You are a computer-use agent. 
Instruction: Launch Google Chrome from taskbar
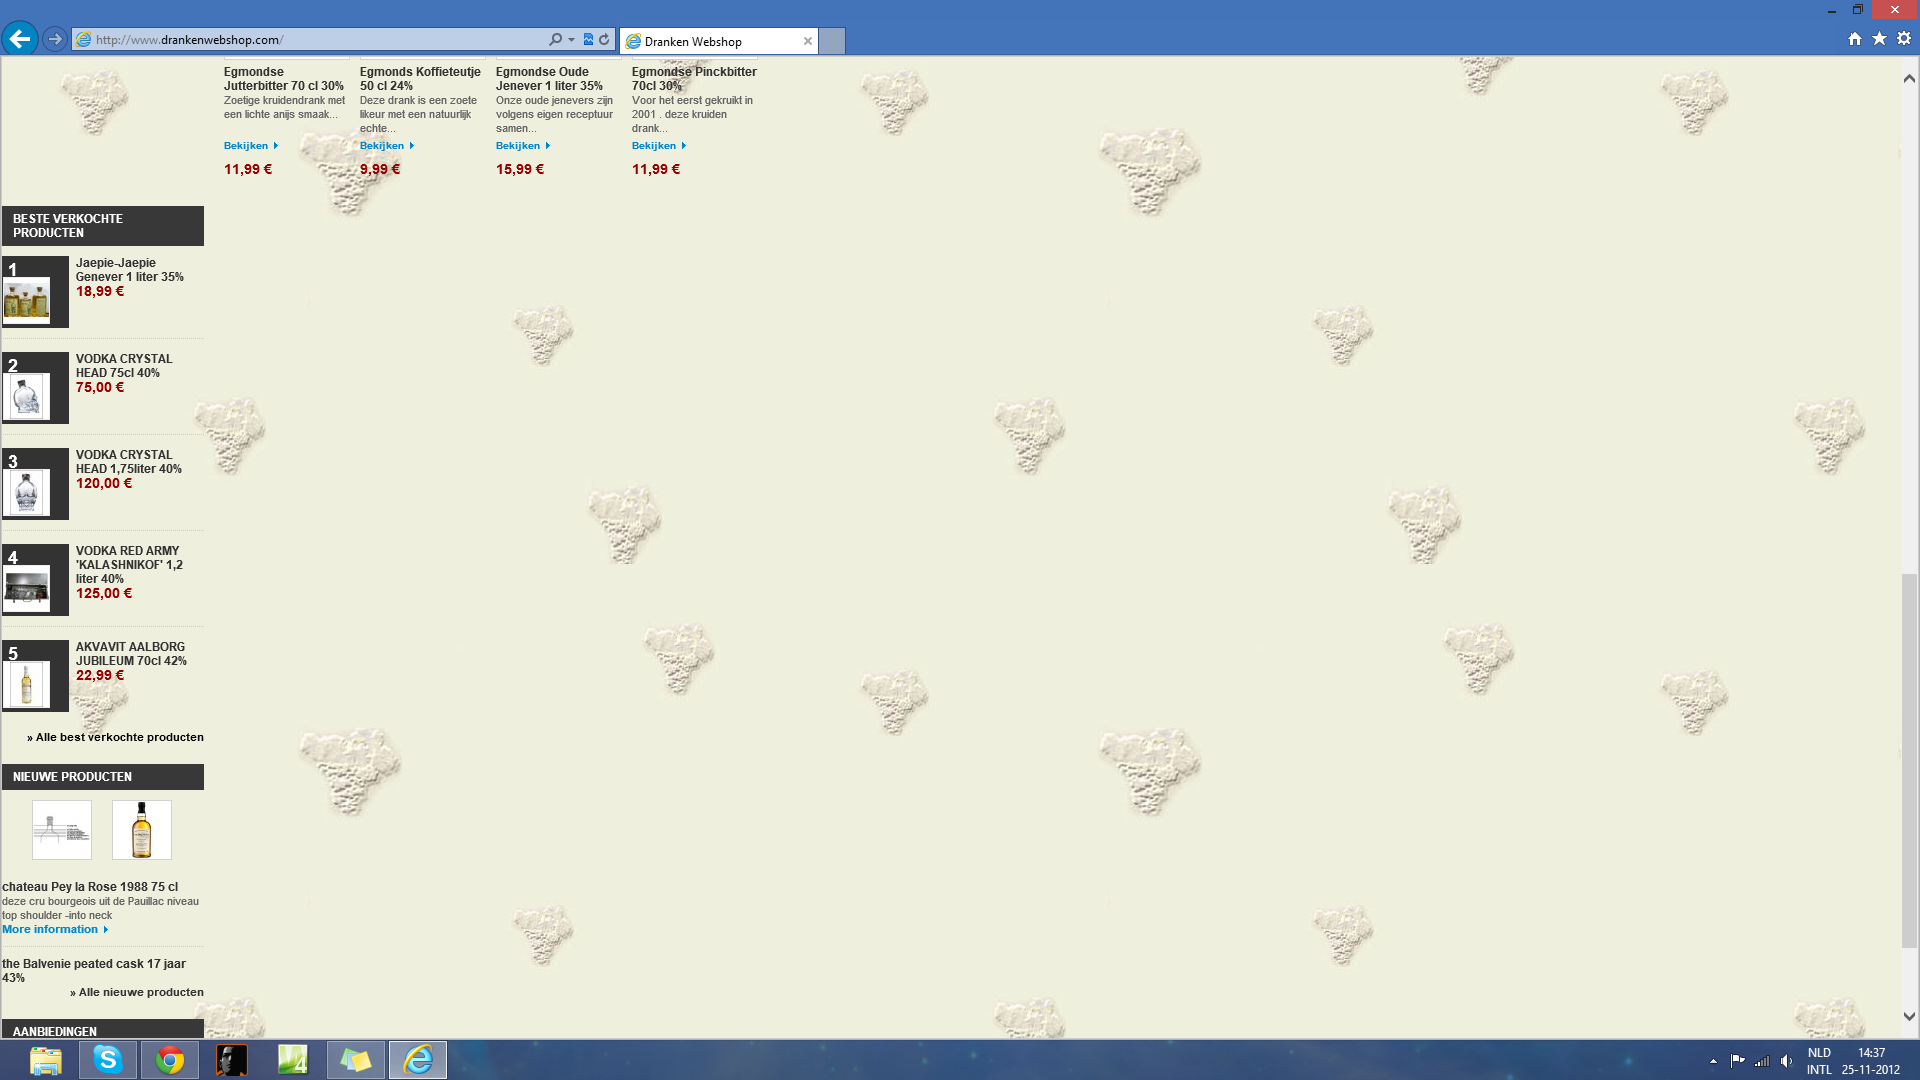point(170,1059)
